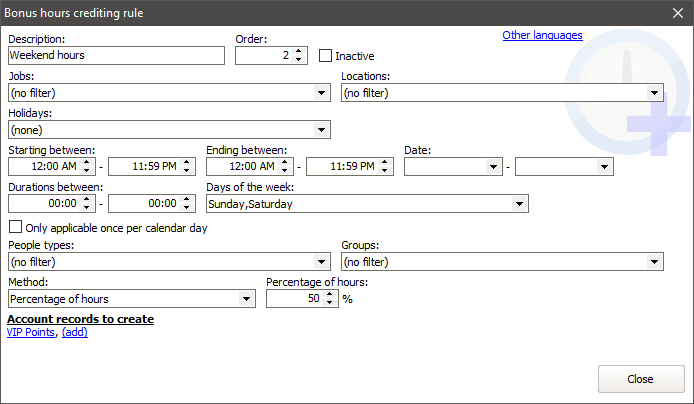
Task: Click the VIP Points account link
Action: 31,331
